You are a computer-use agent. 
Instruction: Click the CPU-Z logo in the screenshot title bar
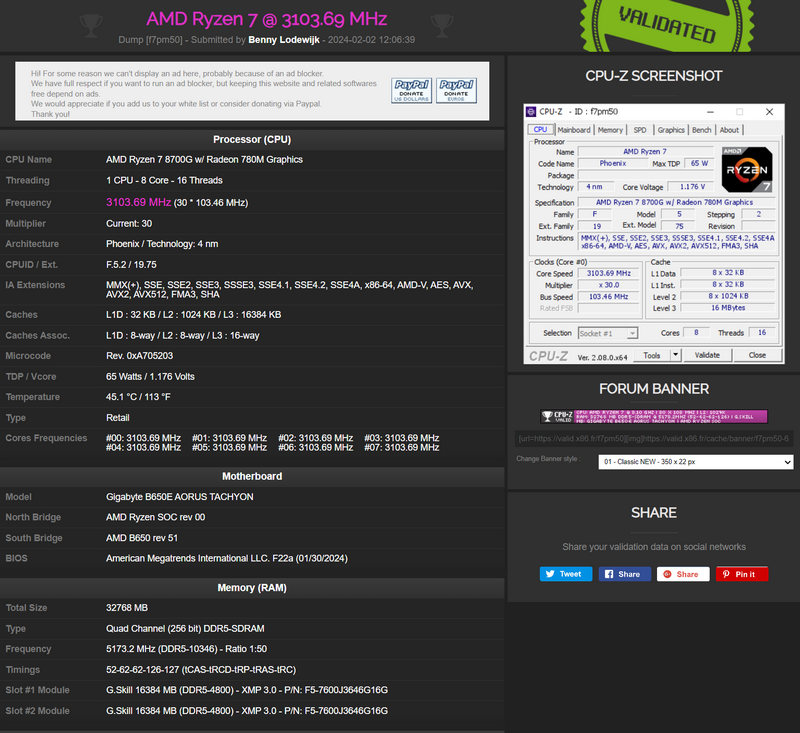pyautogui.click(x=531, y=112)
